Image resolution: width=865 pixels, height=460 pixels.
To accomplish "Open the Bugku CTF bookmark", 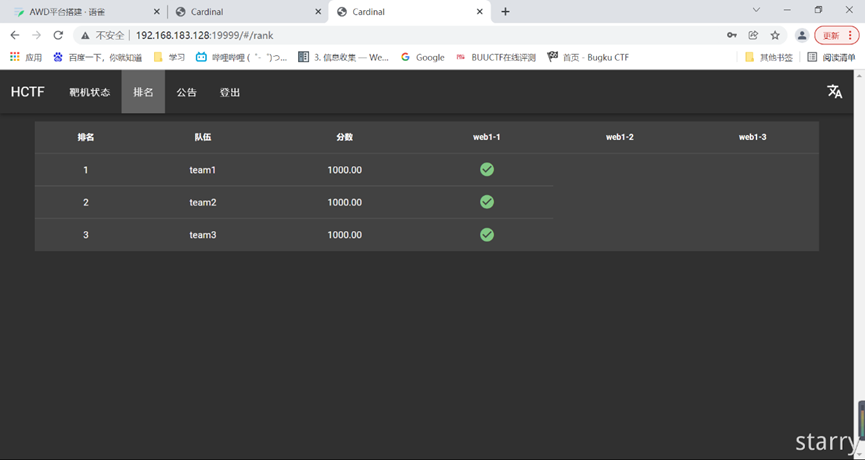I will point(588,57).
